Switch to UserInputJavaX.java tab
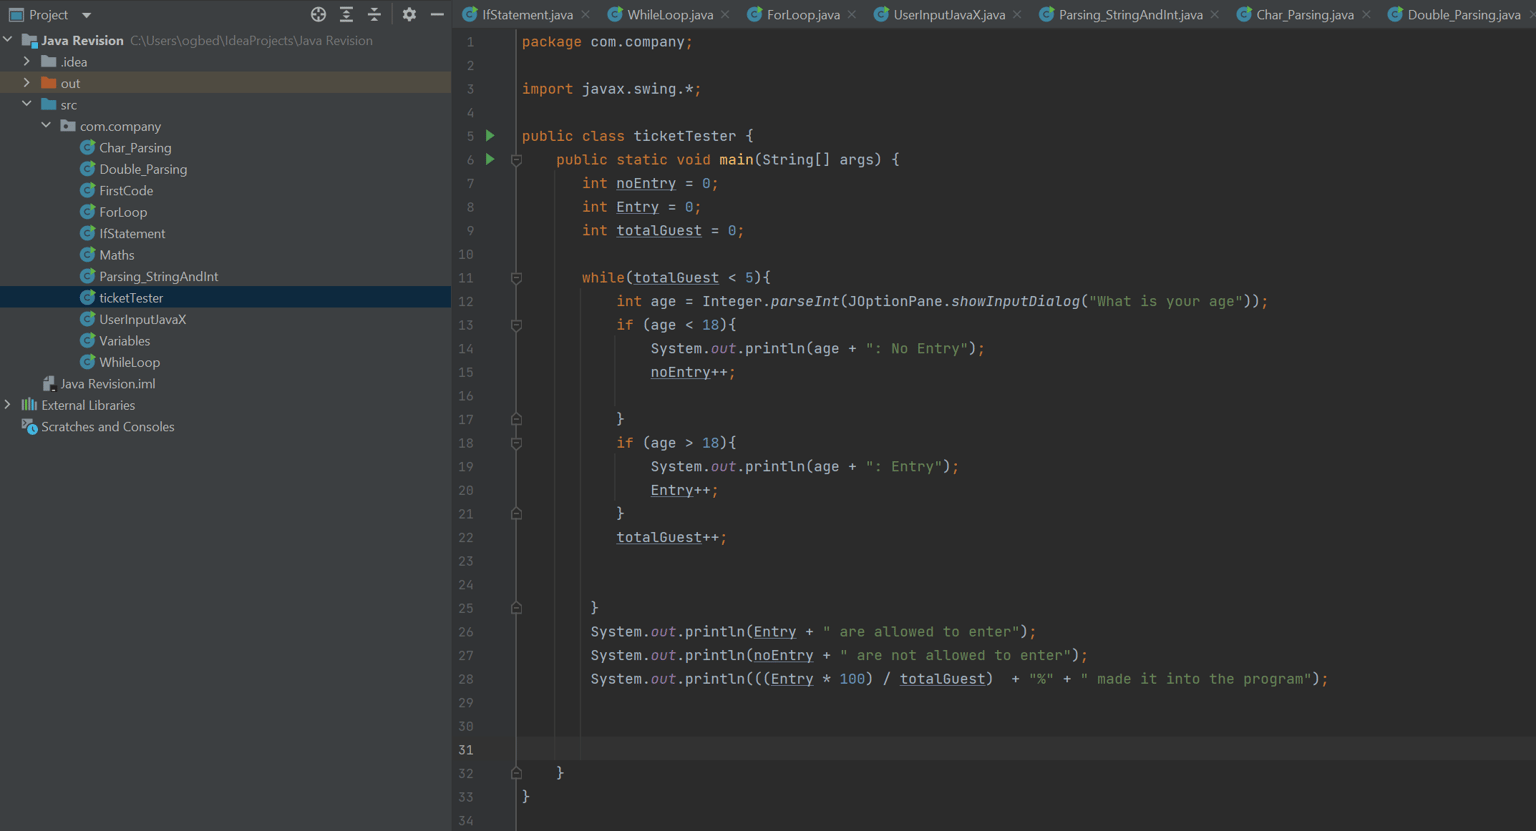The width and height of the screenshot is (1536, 831). (949, 15)
